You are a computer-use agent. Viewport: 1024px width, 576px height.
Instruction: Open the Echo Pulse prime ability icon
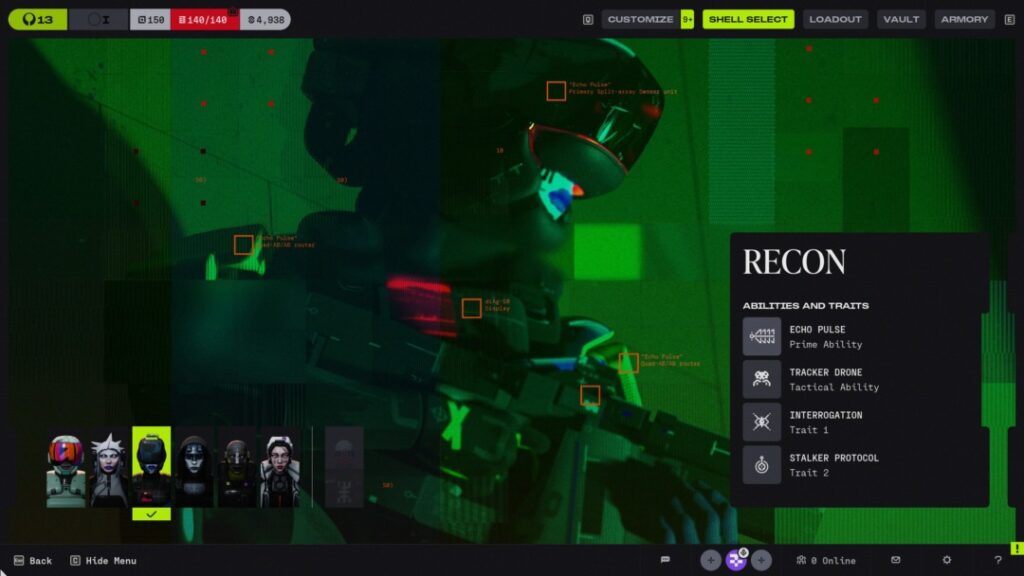tap(761, 336)
